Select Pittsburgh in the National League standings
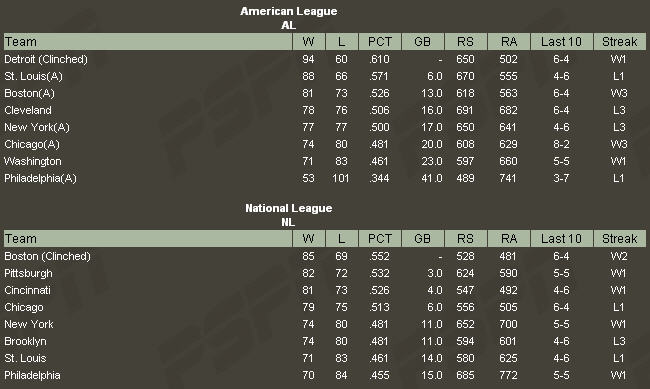650x389 pixels. (28, 273)
